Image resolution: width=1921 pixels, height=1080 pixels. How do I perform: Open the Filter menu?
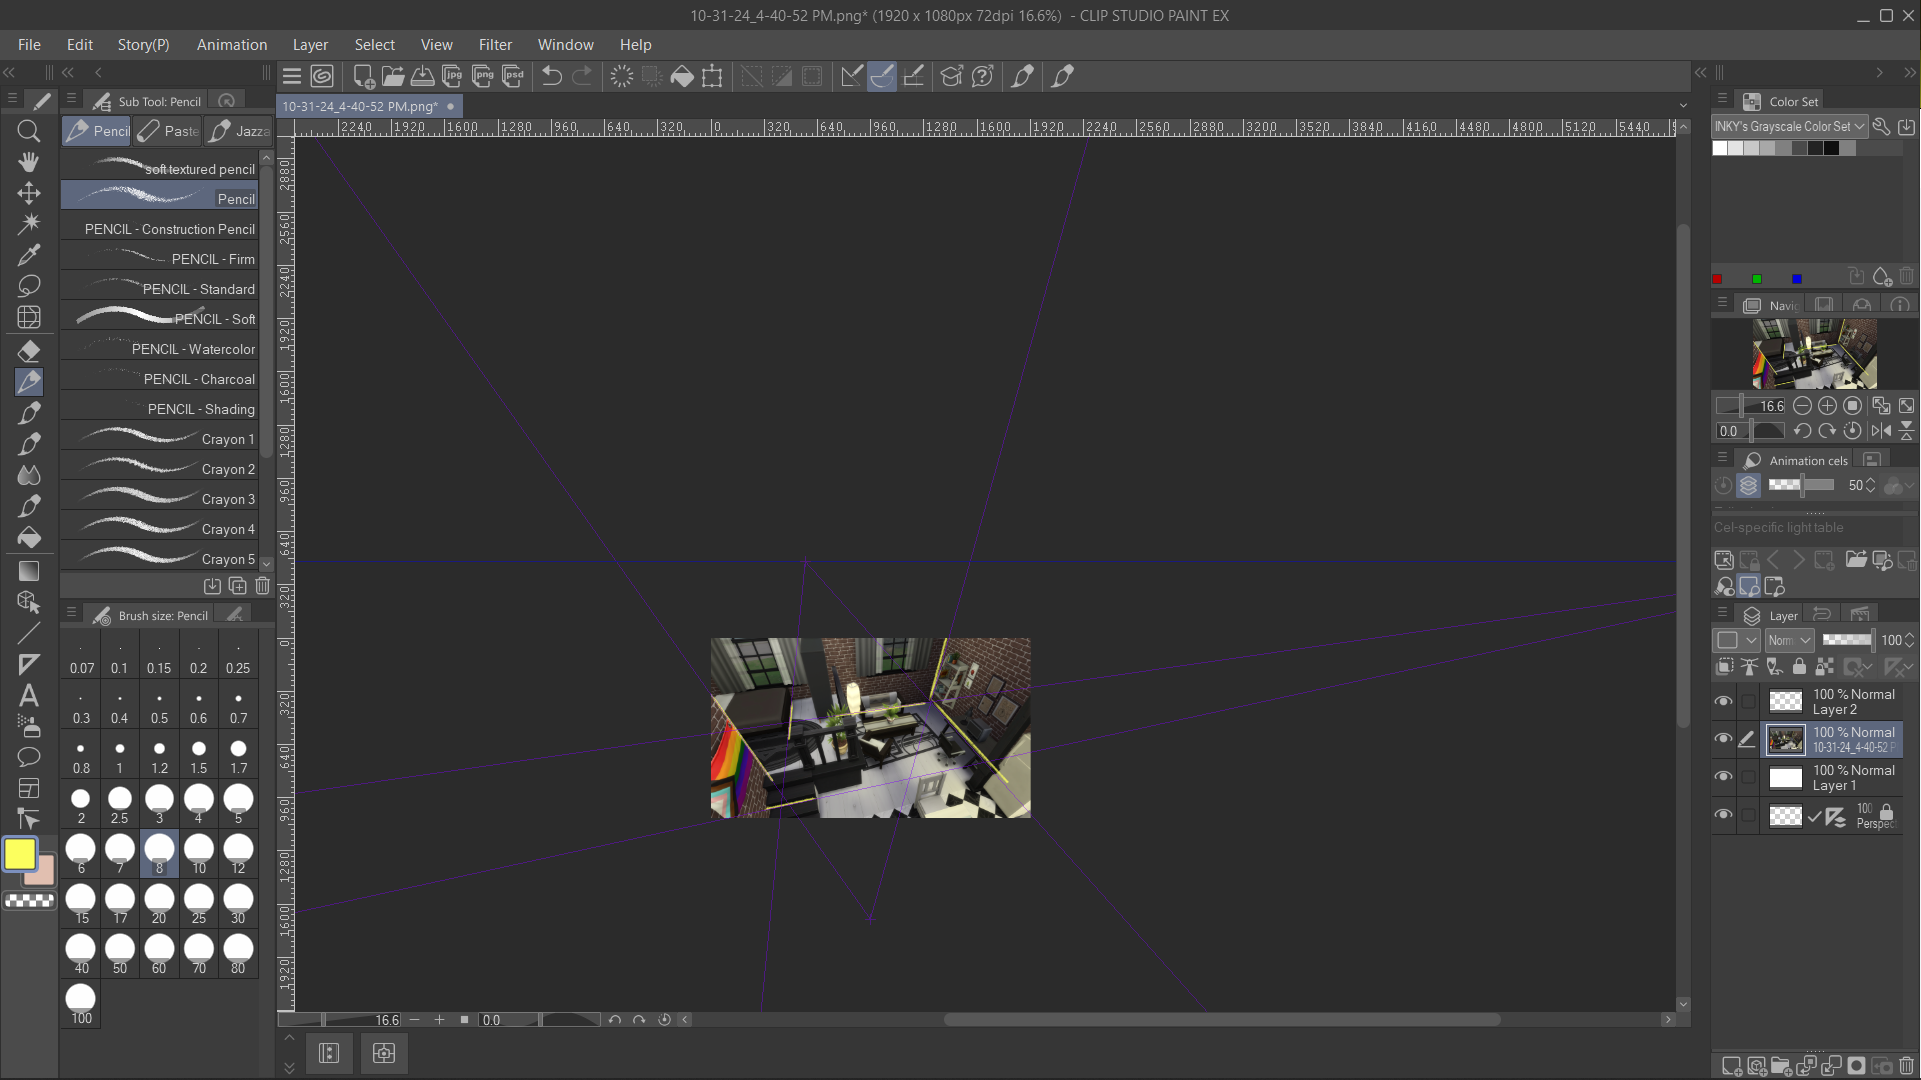(x=495, y=45)
